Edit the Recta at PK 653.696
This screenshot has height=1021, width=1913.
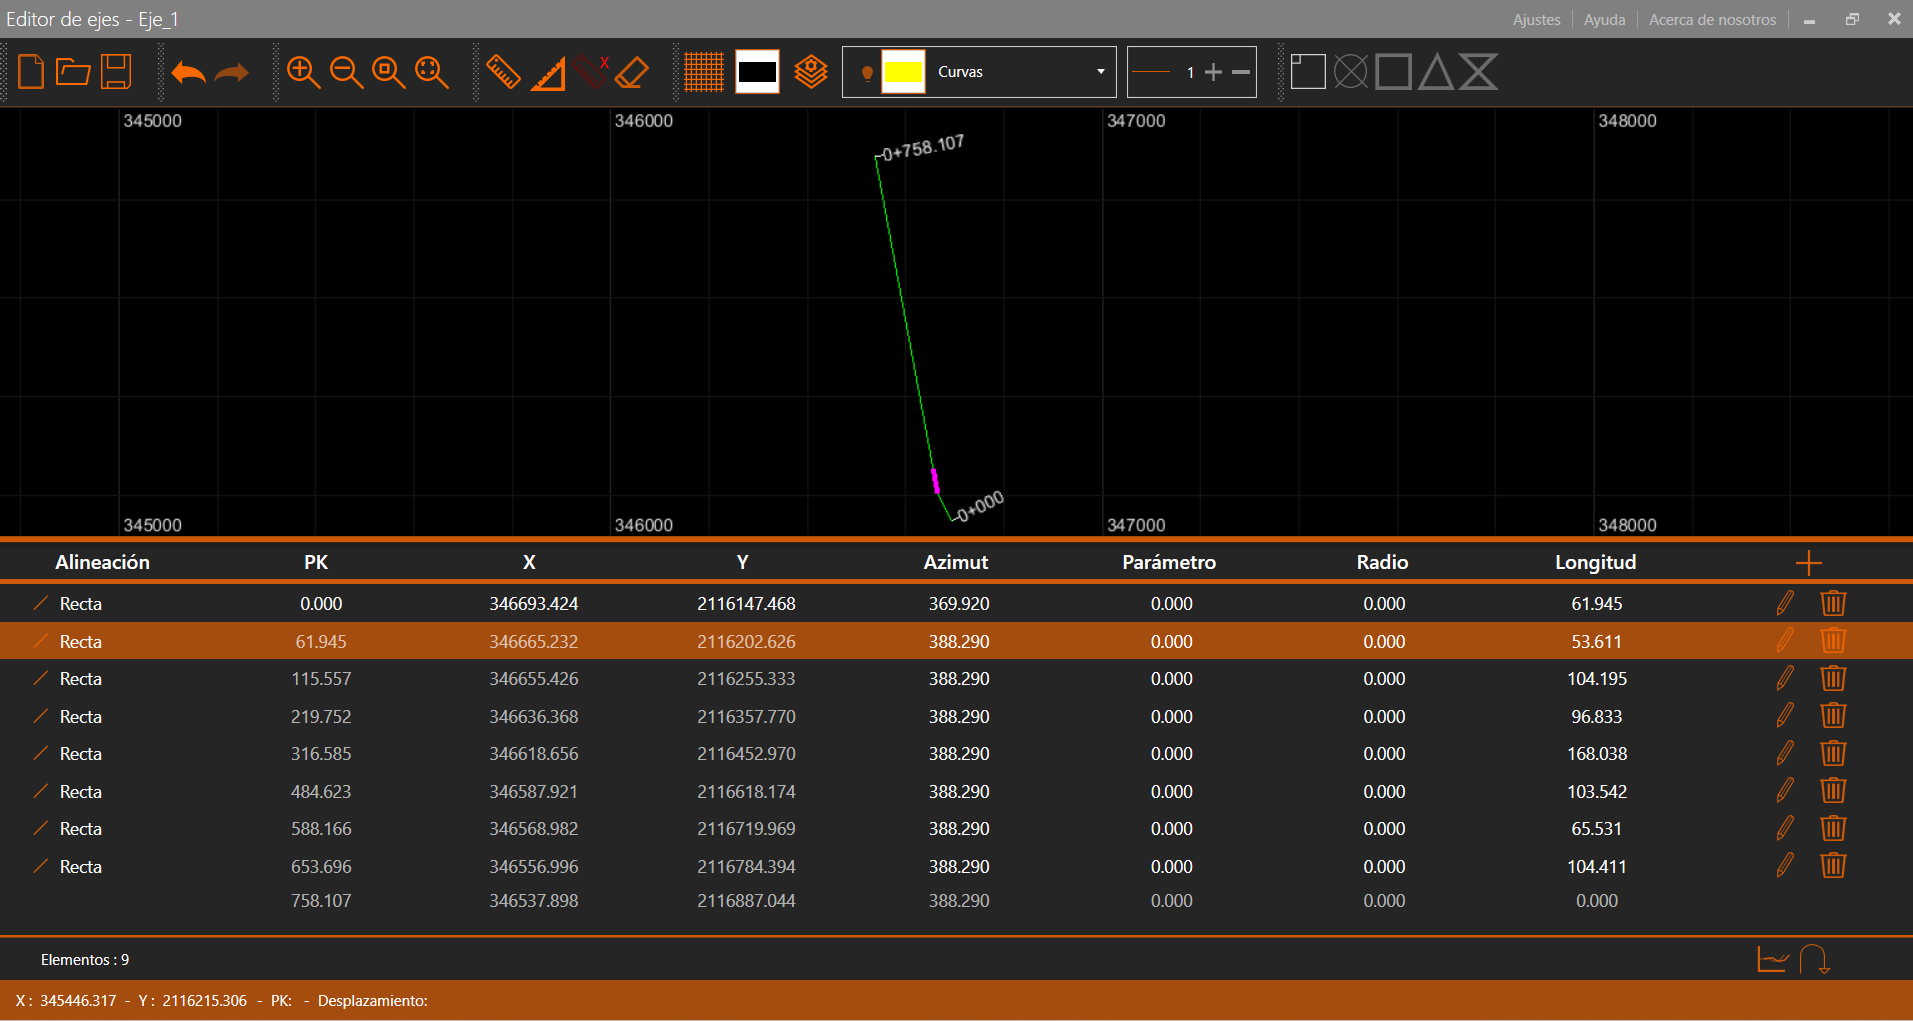(1785, 865)
